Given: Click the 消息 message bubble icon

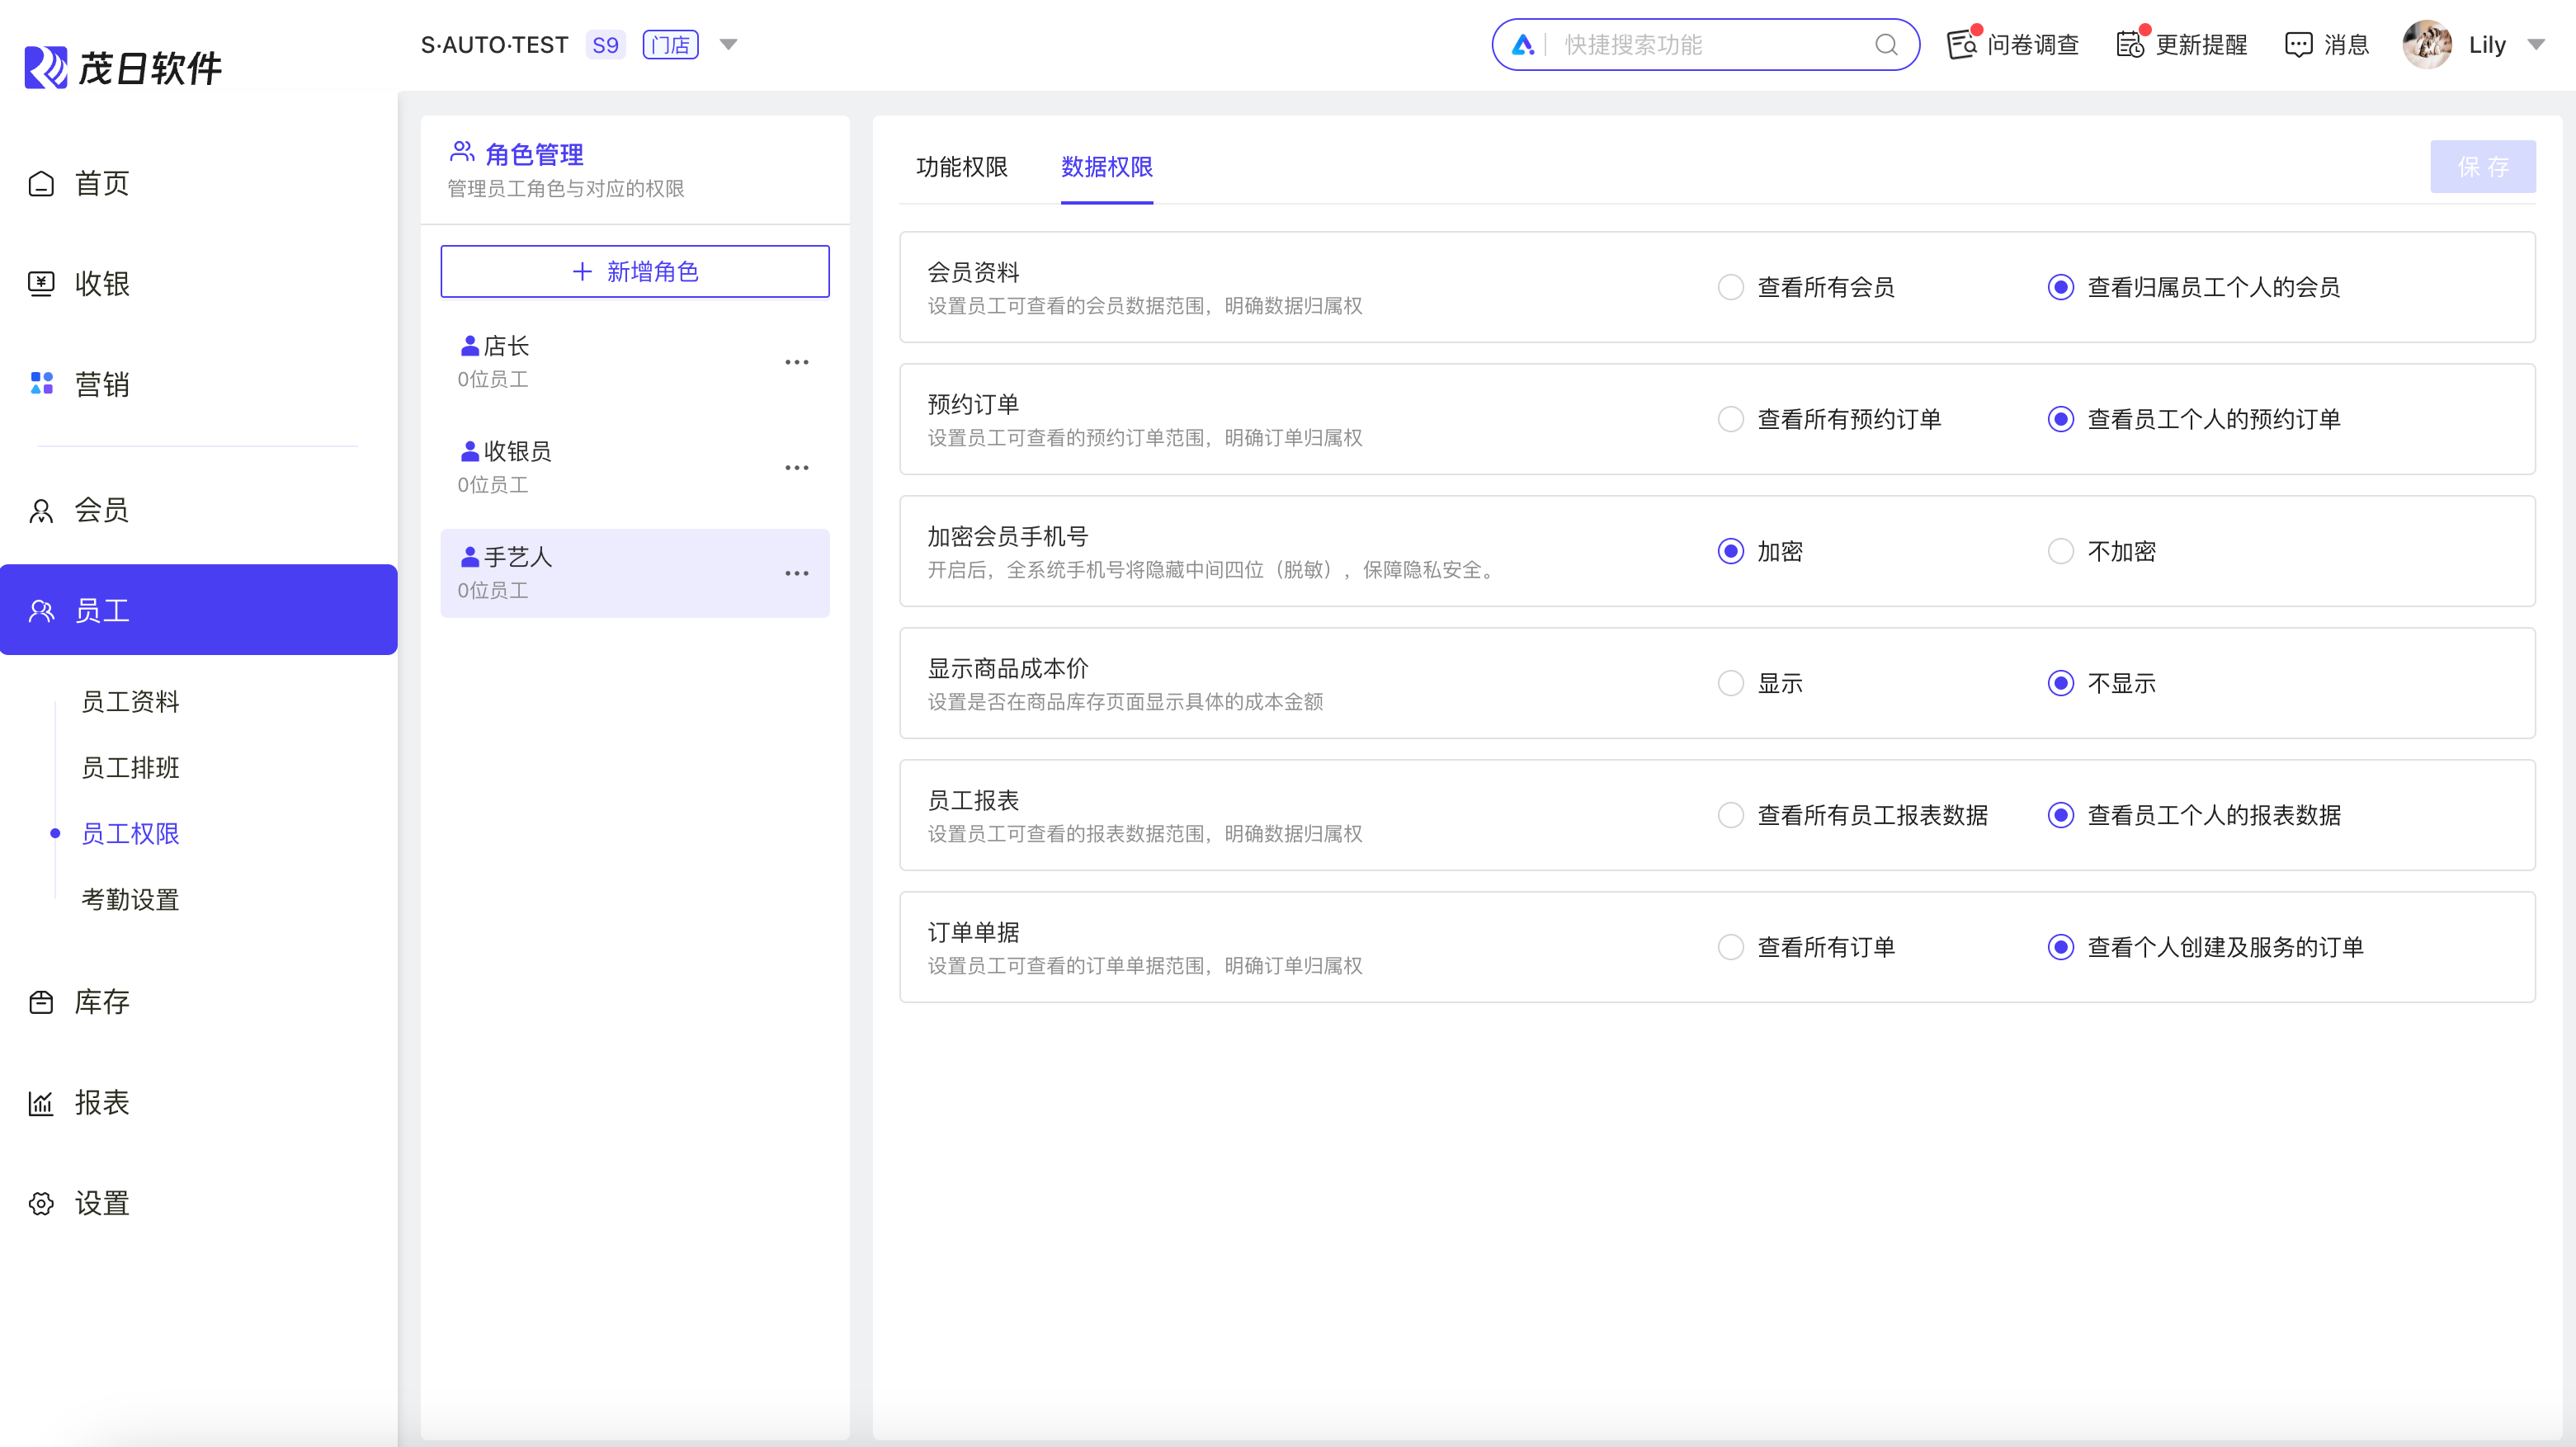Looking at the screenshot, I should (2298, 45).
